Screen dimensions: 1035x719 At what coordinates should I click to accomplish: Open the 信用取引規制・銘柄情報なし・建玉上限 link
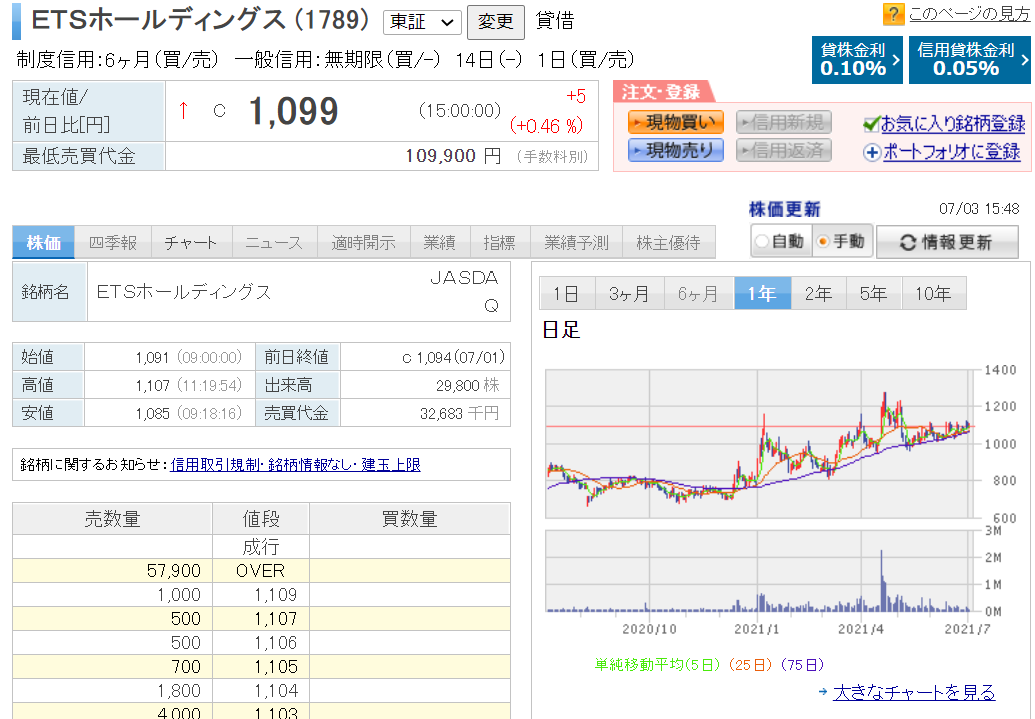pyautogui.click(x=295, y=465)
